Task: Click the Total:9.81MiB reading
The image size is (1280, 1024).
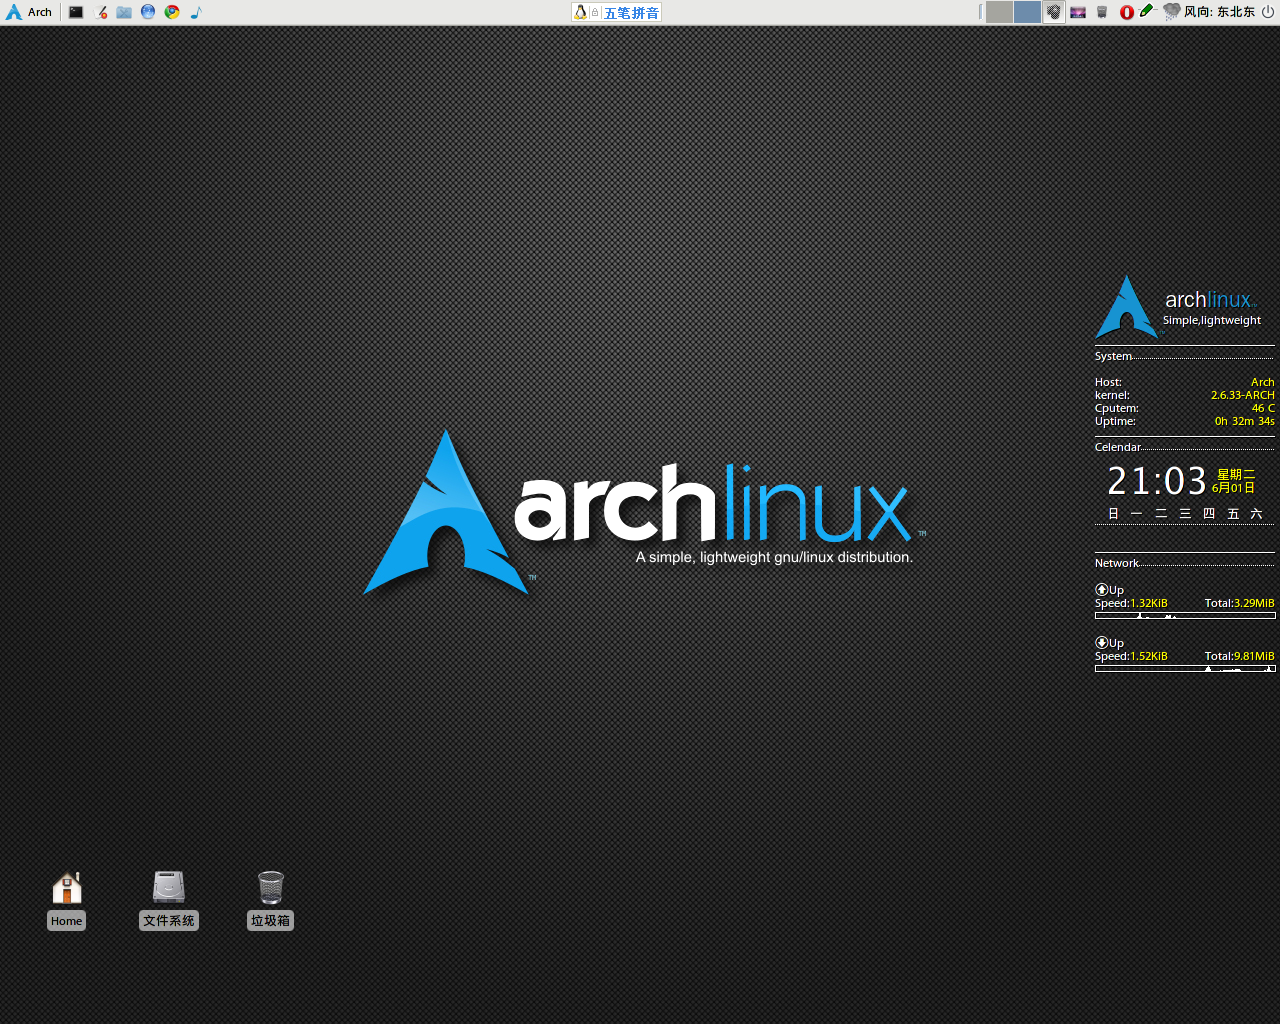Action: pyautogui.click(x=1240, y=656)
